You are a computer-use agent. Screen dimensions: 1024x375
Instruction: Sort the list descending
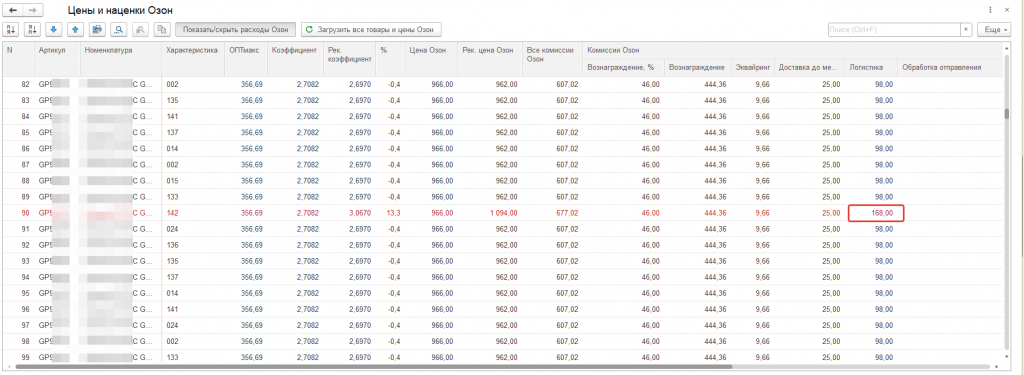pos(33,29)
